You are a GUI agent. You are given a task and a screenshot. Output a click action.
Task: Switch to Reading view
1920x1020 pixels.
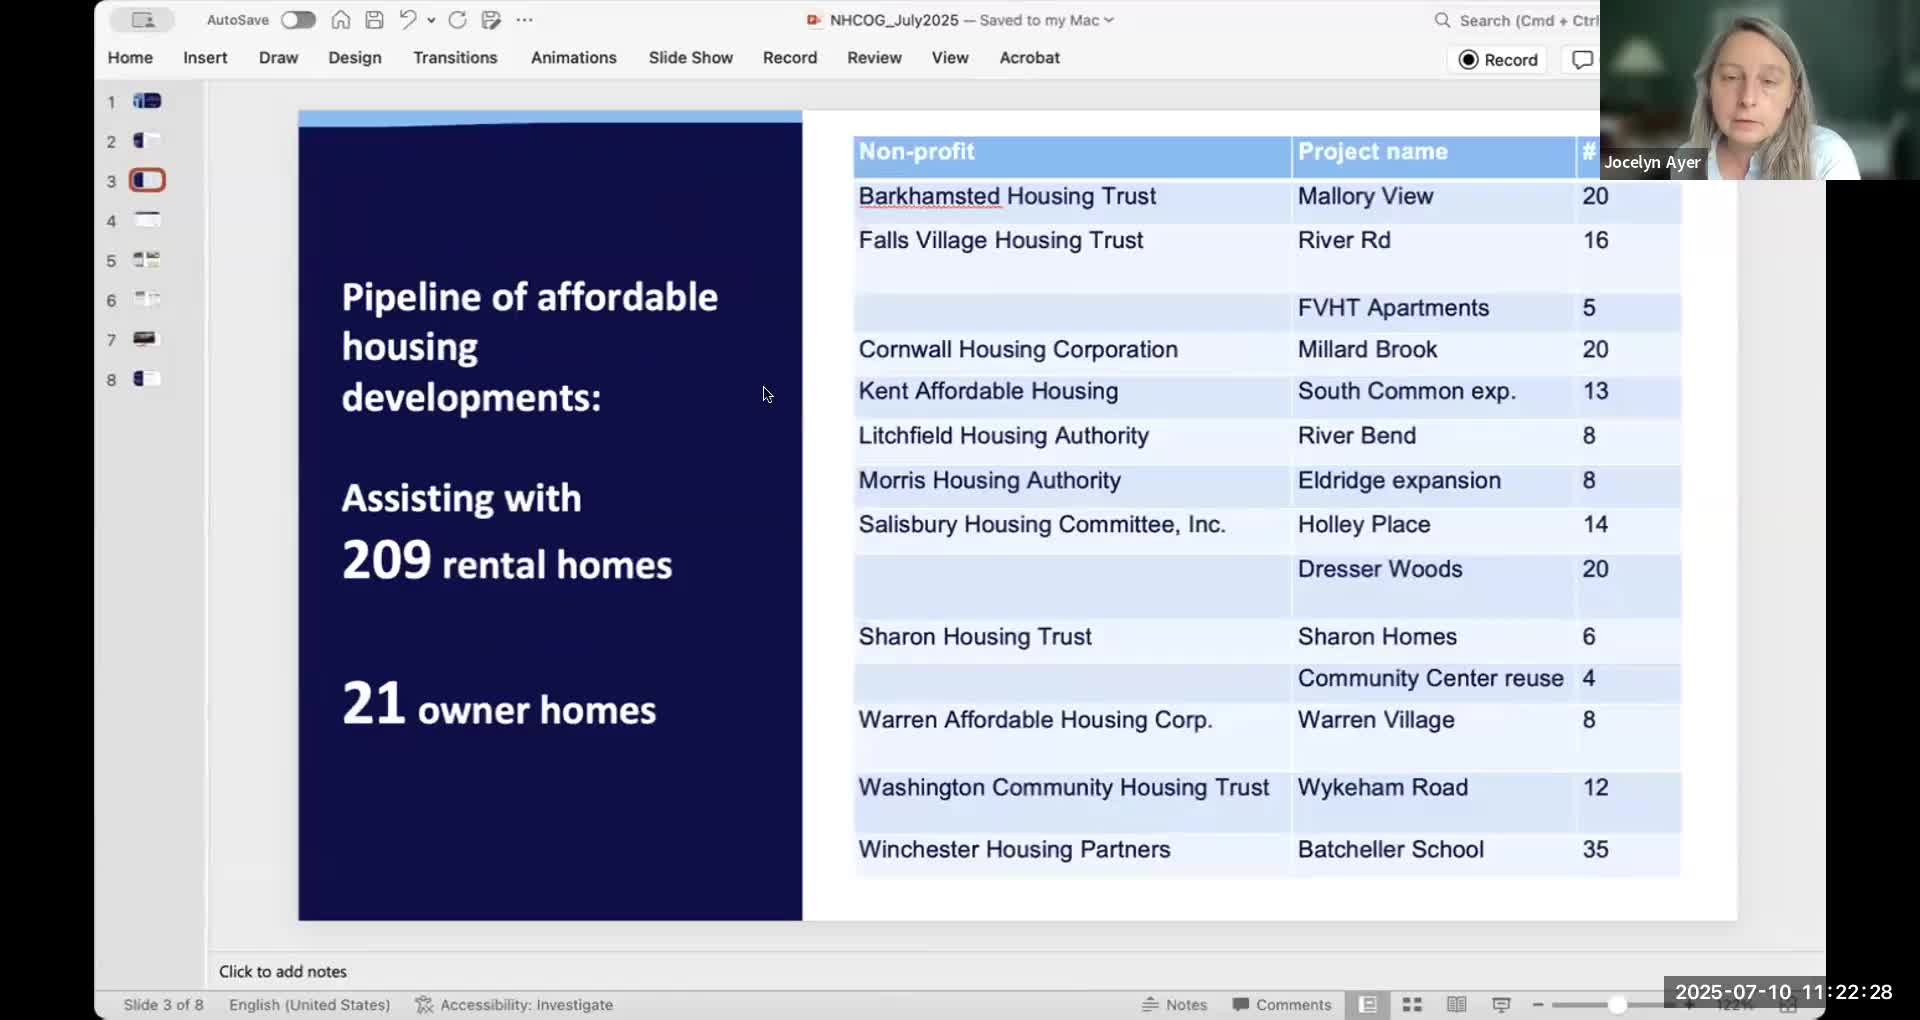[1456, 1005]
